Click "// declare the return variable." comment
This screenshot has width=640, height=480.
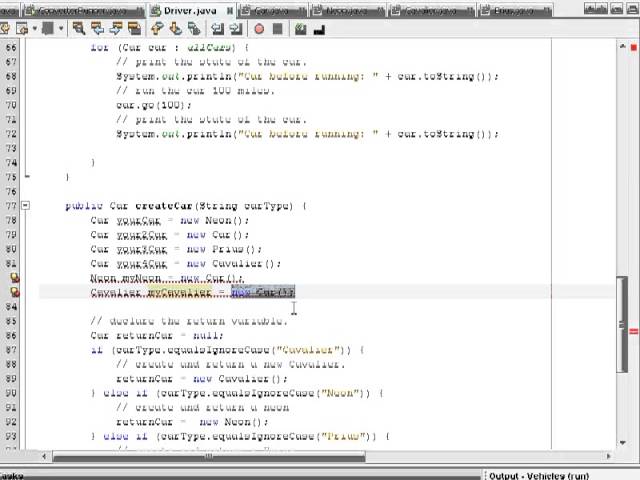click(189, 321)
